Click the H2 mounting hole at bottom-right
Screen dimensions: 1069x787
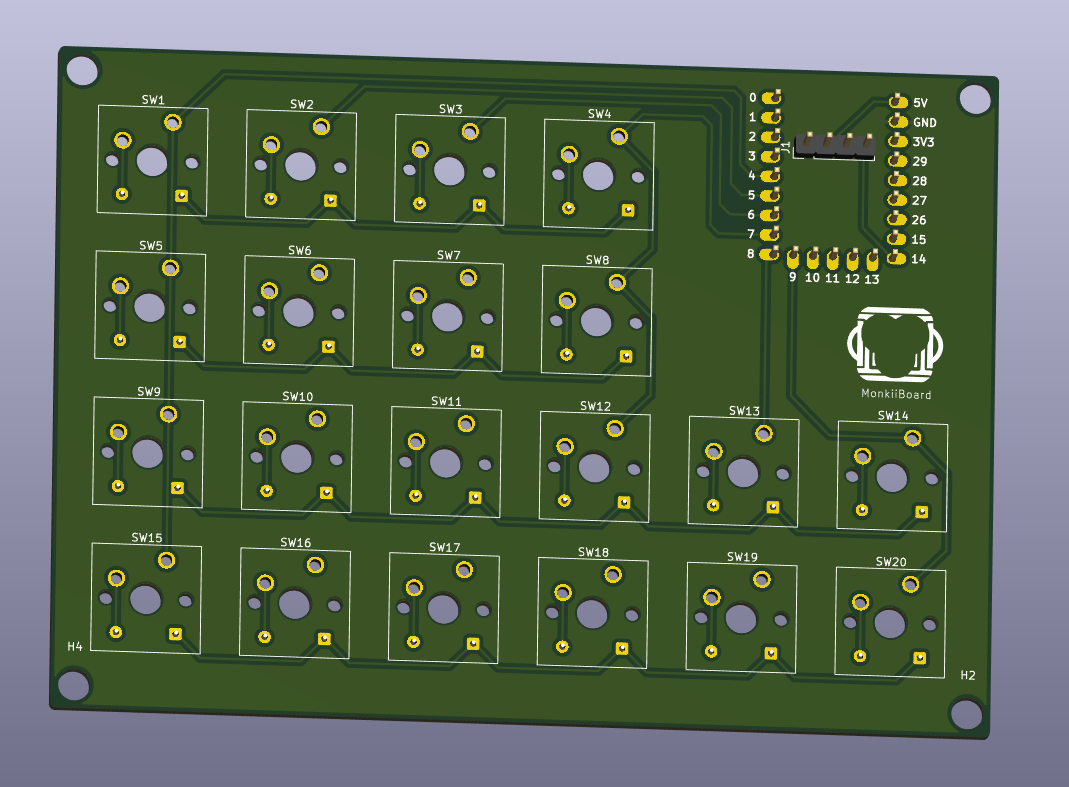point(966,713)
